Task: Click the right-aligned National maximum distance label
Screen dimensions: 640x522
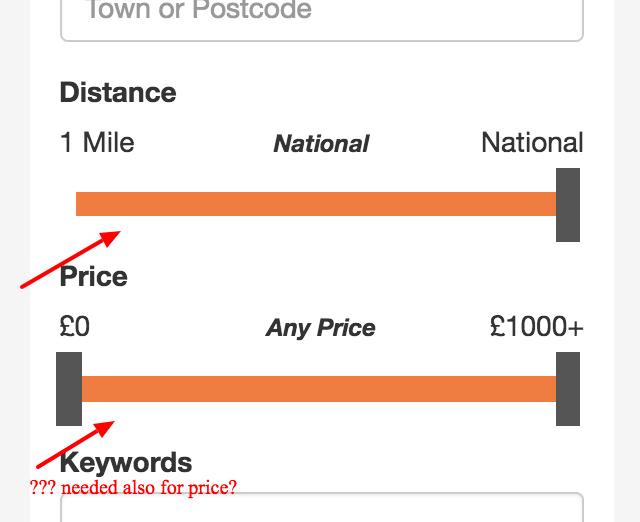Action: click(532, 143)
